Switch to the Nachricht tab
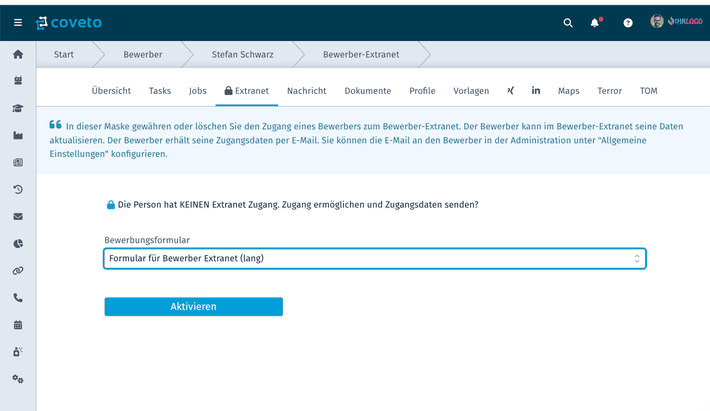Screen dimensions: 710x411 tap(307, 91)
